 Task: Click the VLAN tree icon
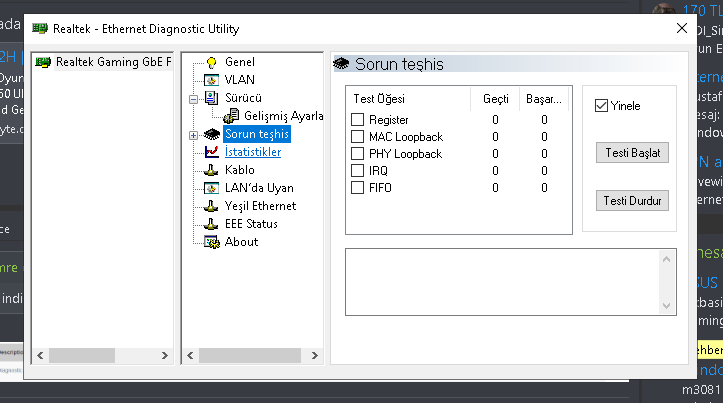click(x=212, y=80)
